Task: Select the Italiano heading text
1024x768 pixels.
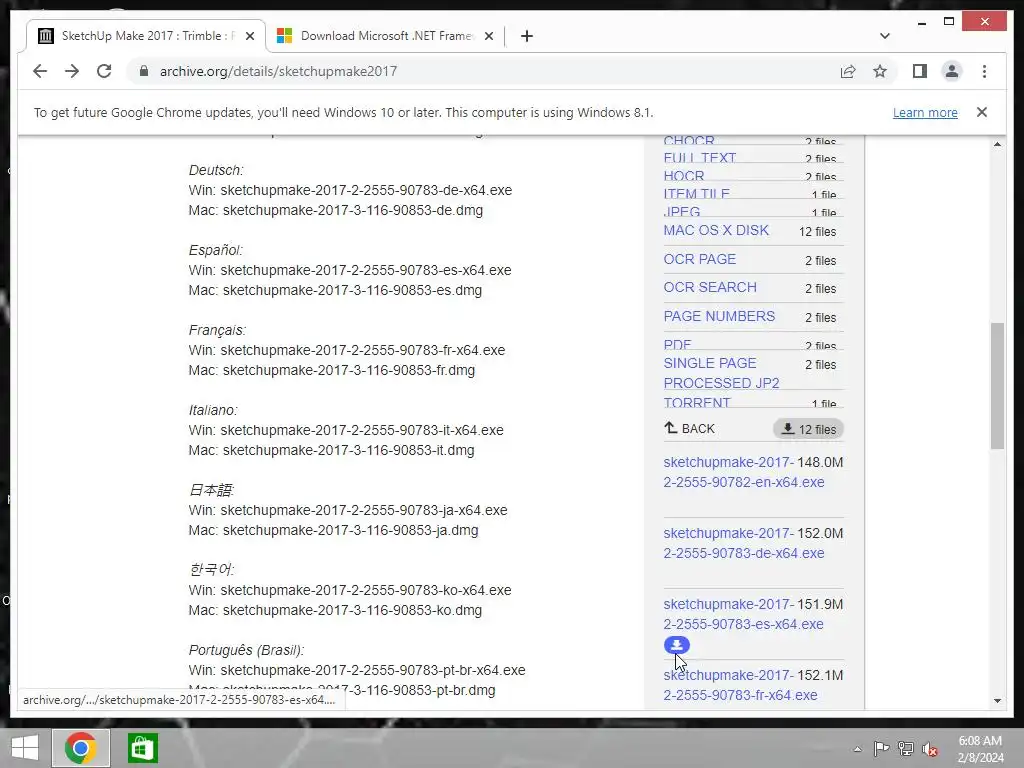Action: pos(213,410)
